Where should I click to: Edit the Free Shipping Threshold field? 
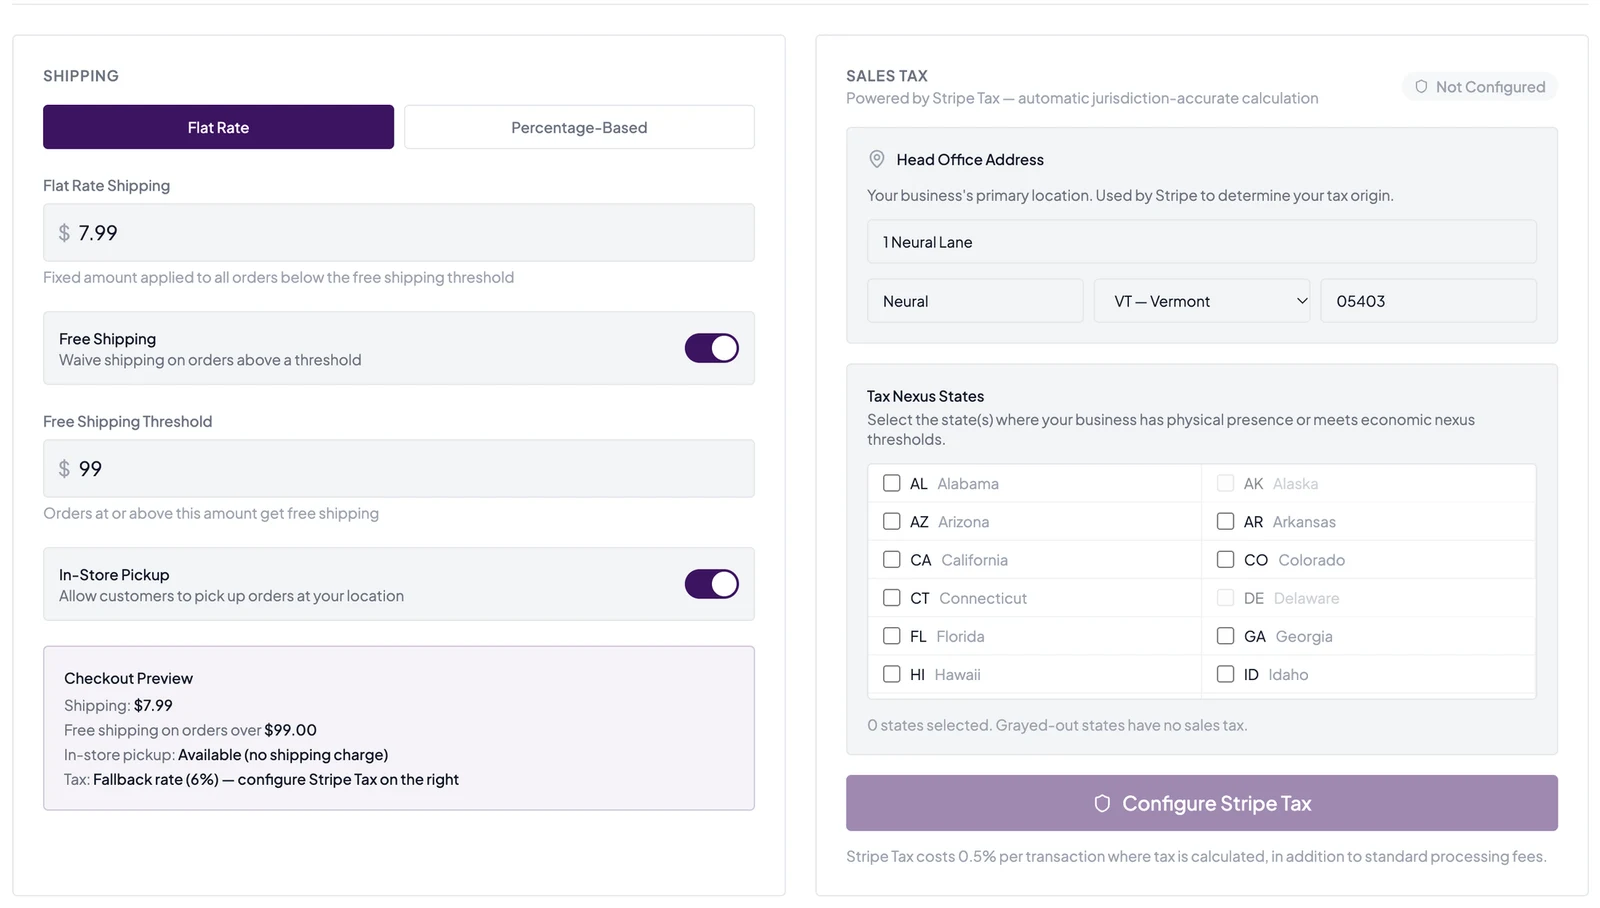tap(399, 469)
